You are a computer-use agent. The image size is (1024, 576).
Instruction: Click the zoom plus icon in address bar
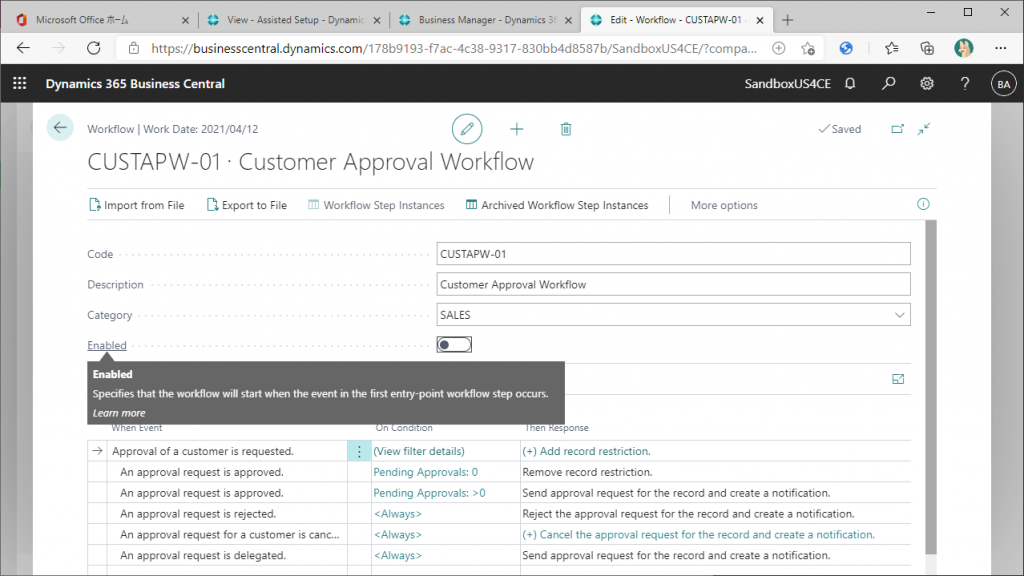click(x=778, y=48)
